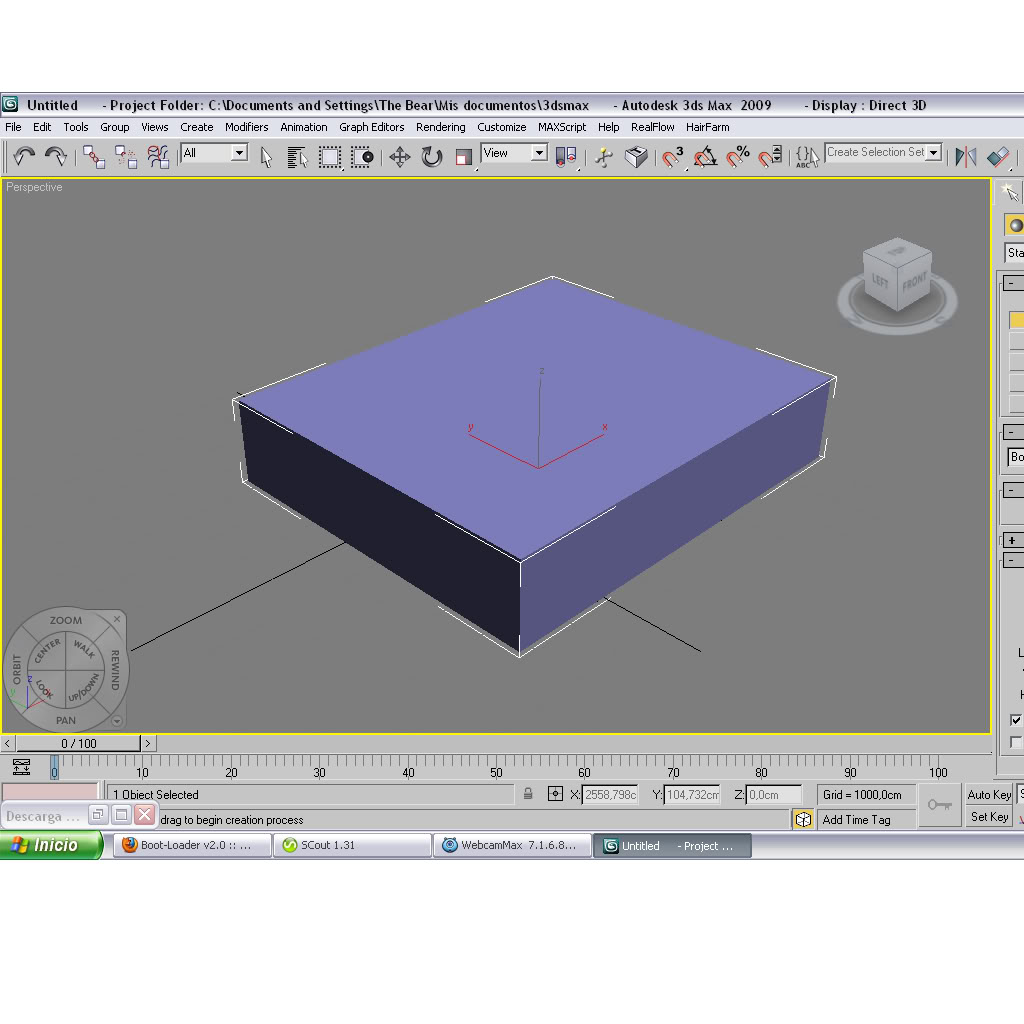Click the Open Mini Curve Editor icon
The image size is (1024, 1024).
22,767
